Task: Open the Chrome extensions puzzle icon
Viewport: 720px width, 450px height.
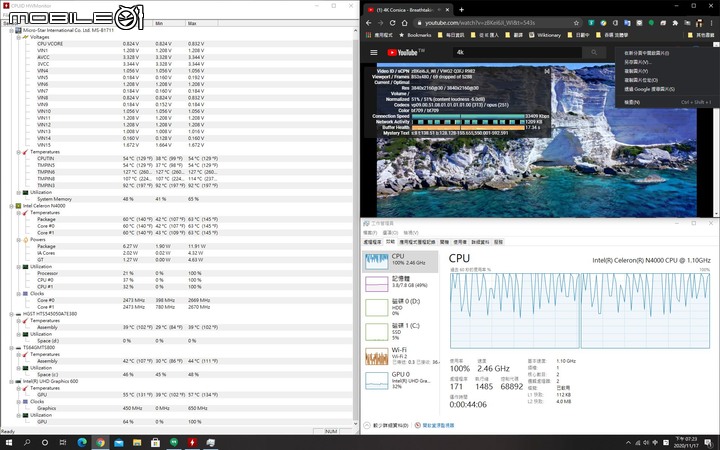Action: 675,22
